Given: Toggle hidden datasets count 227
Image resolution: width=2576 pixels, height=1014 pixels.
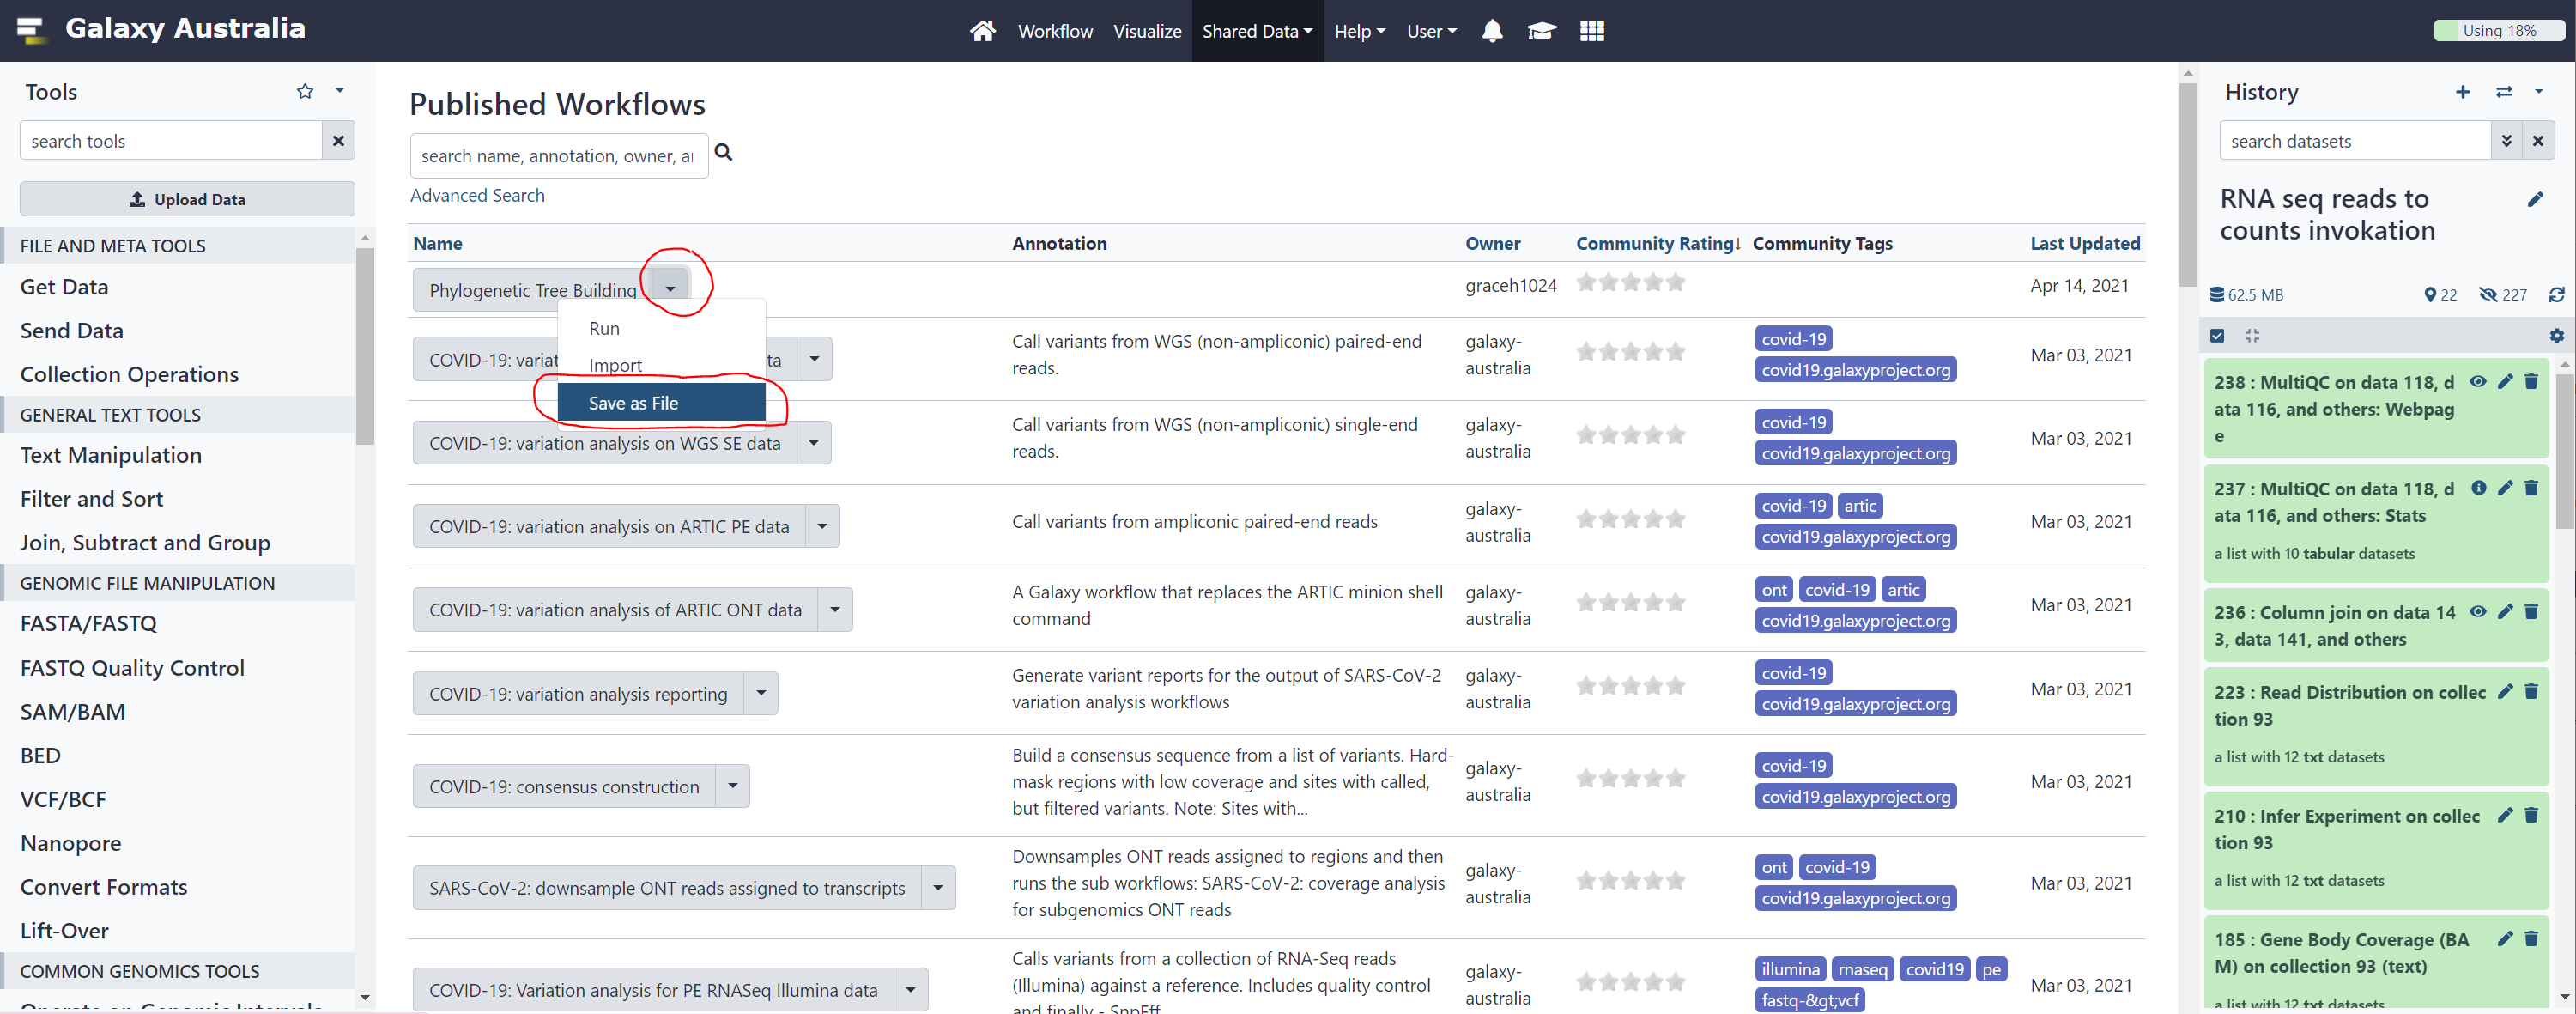Looking at the screenshot, I should 2503,294.
